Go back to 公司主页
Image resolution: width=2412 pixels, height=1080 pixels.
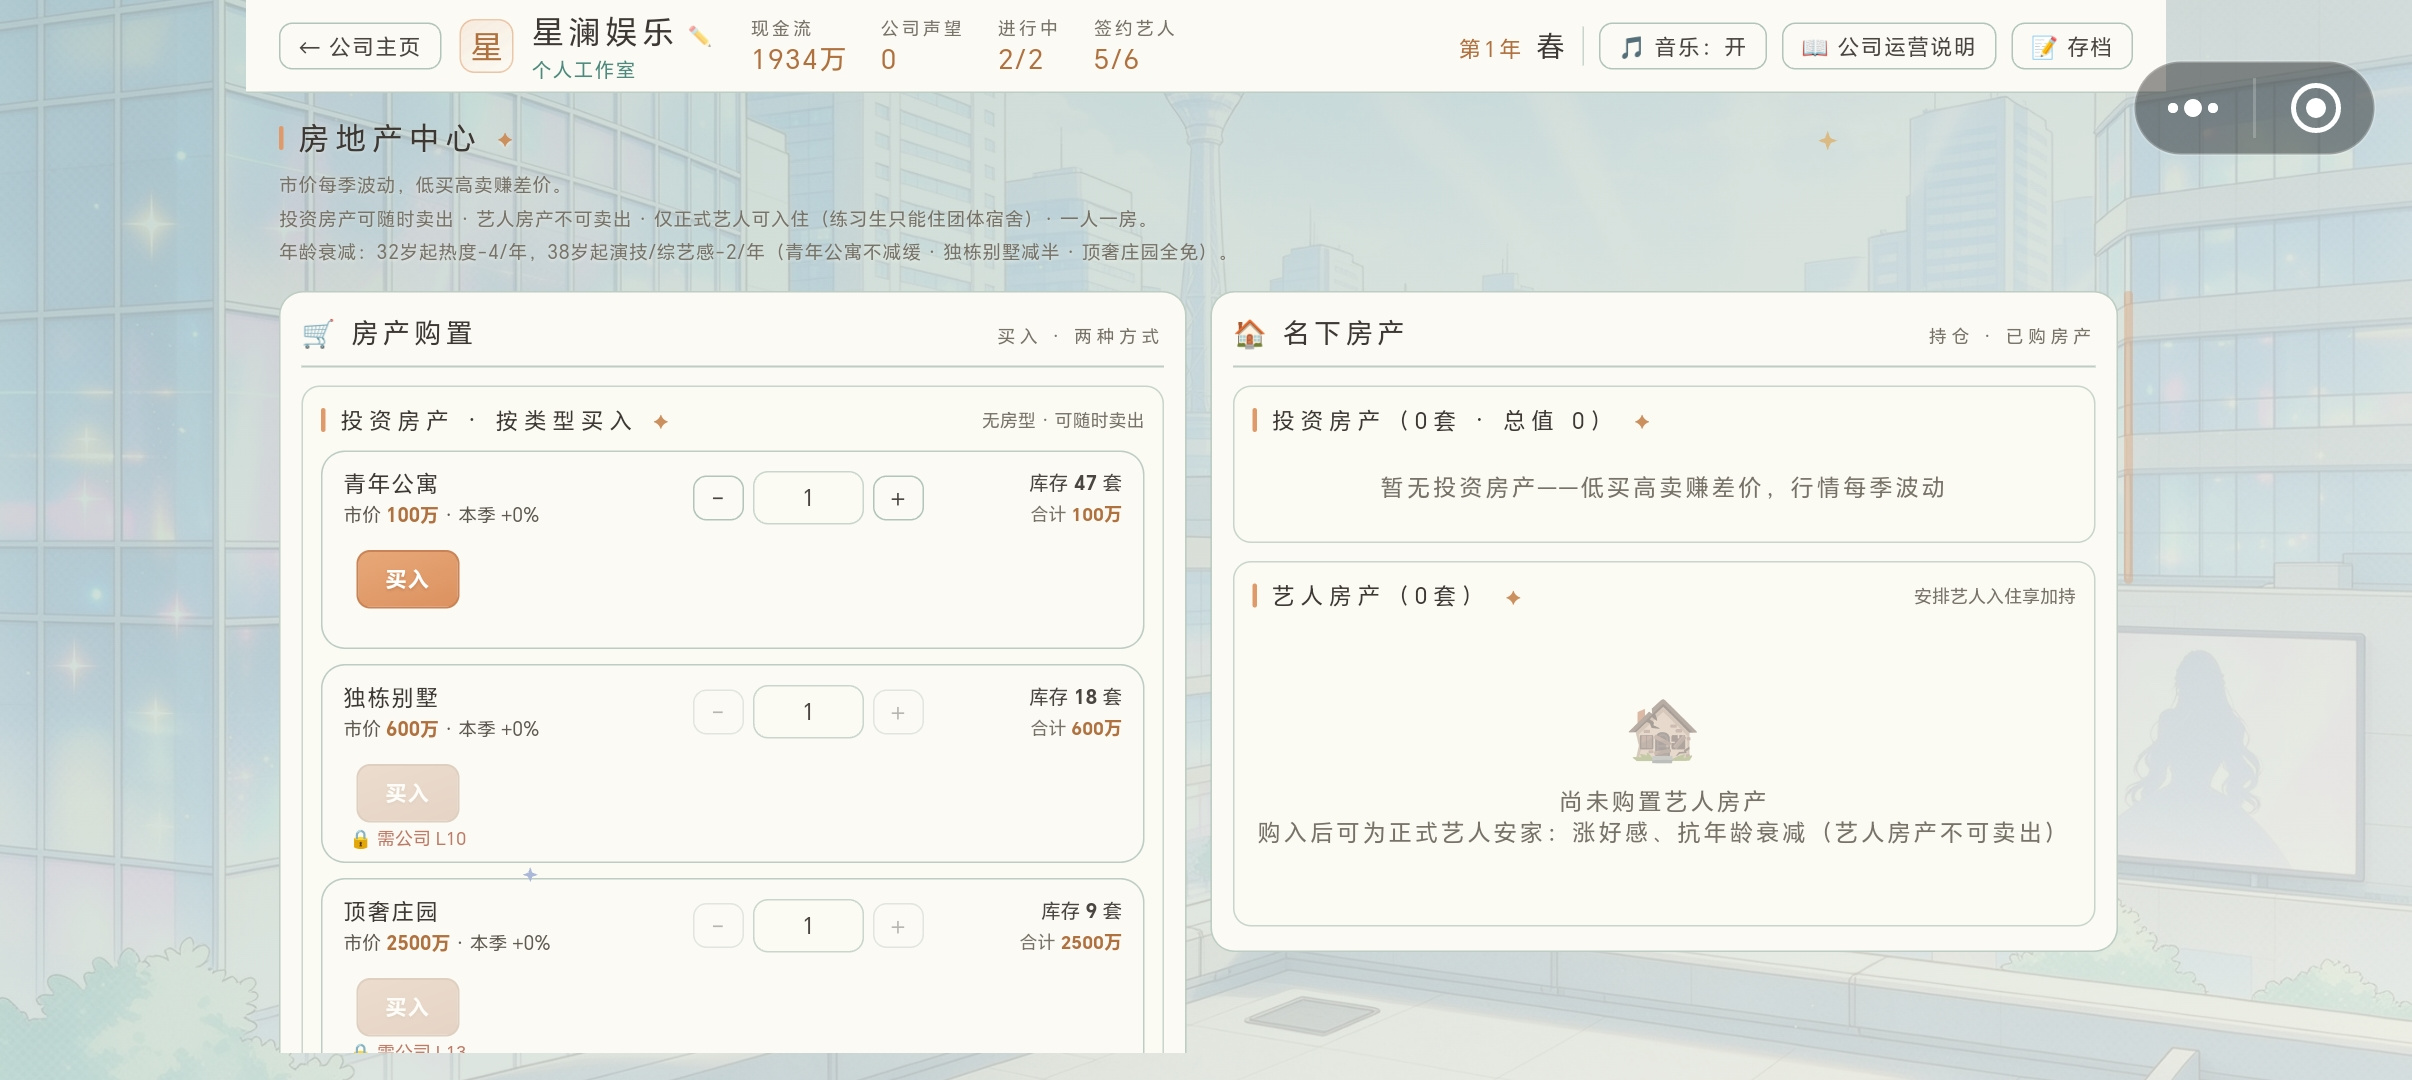click(x=360, y=46)
